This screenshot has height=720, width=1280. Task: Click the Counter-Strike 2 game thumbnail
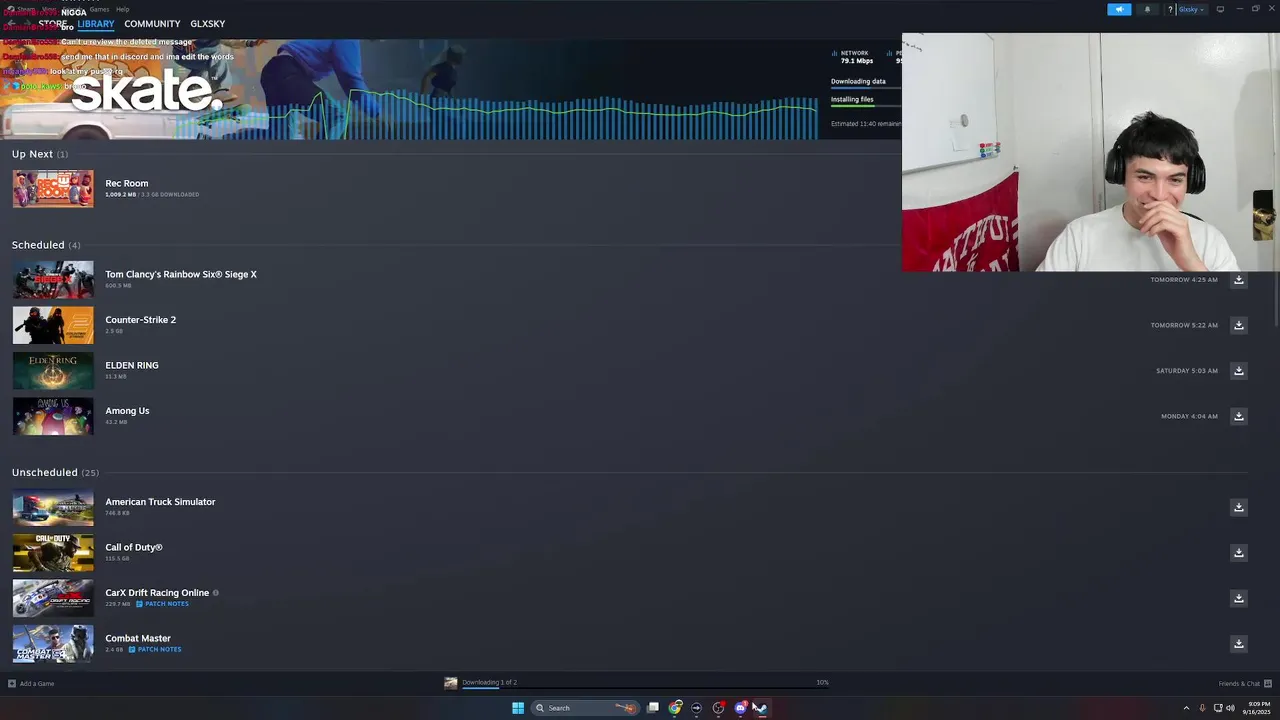coord(53,325)
